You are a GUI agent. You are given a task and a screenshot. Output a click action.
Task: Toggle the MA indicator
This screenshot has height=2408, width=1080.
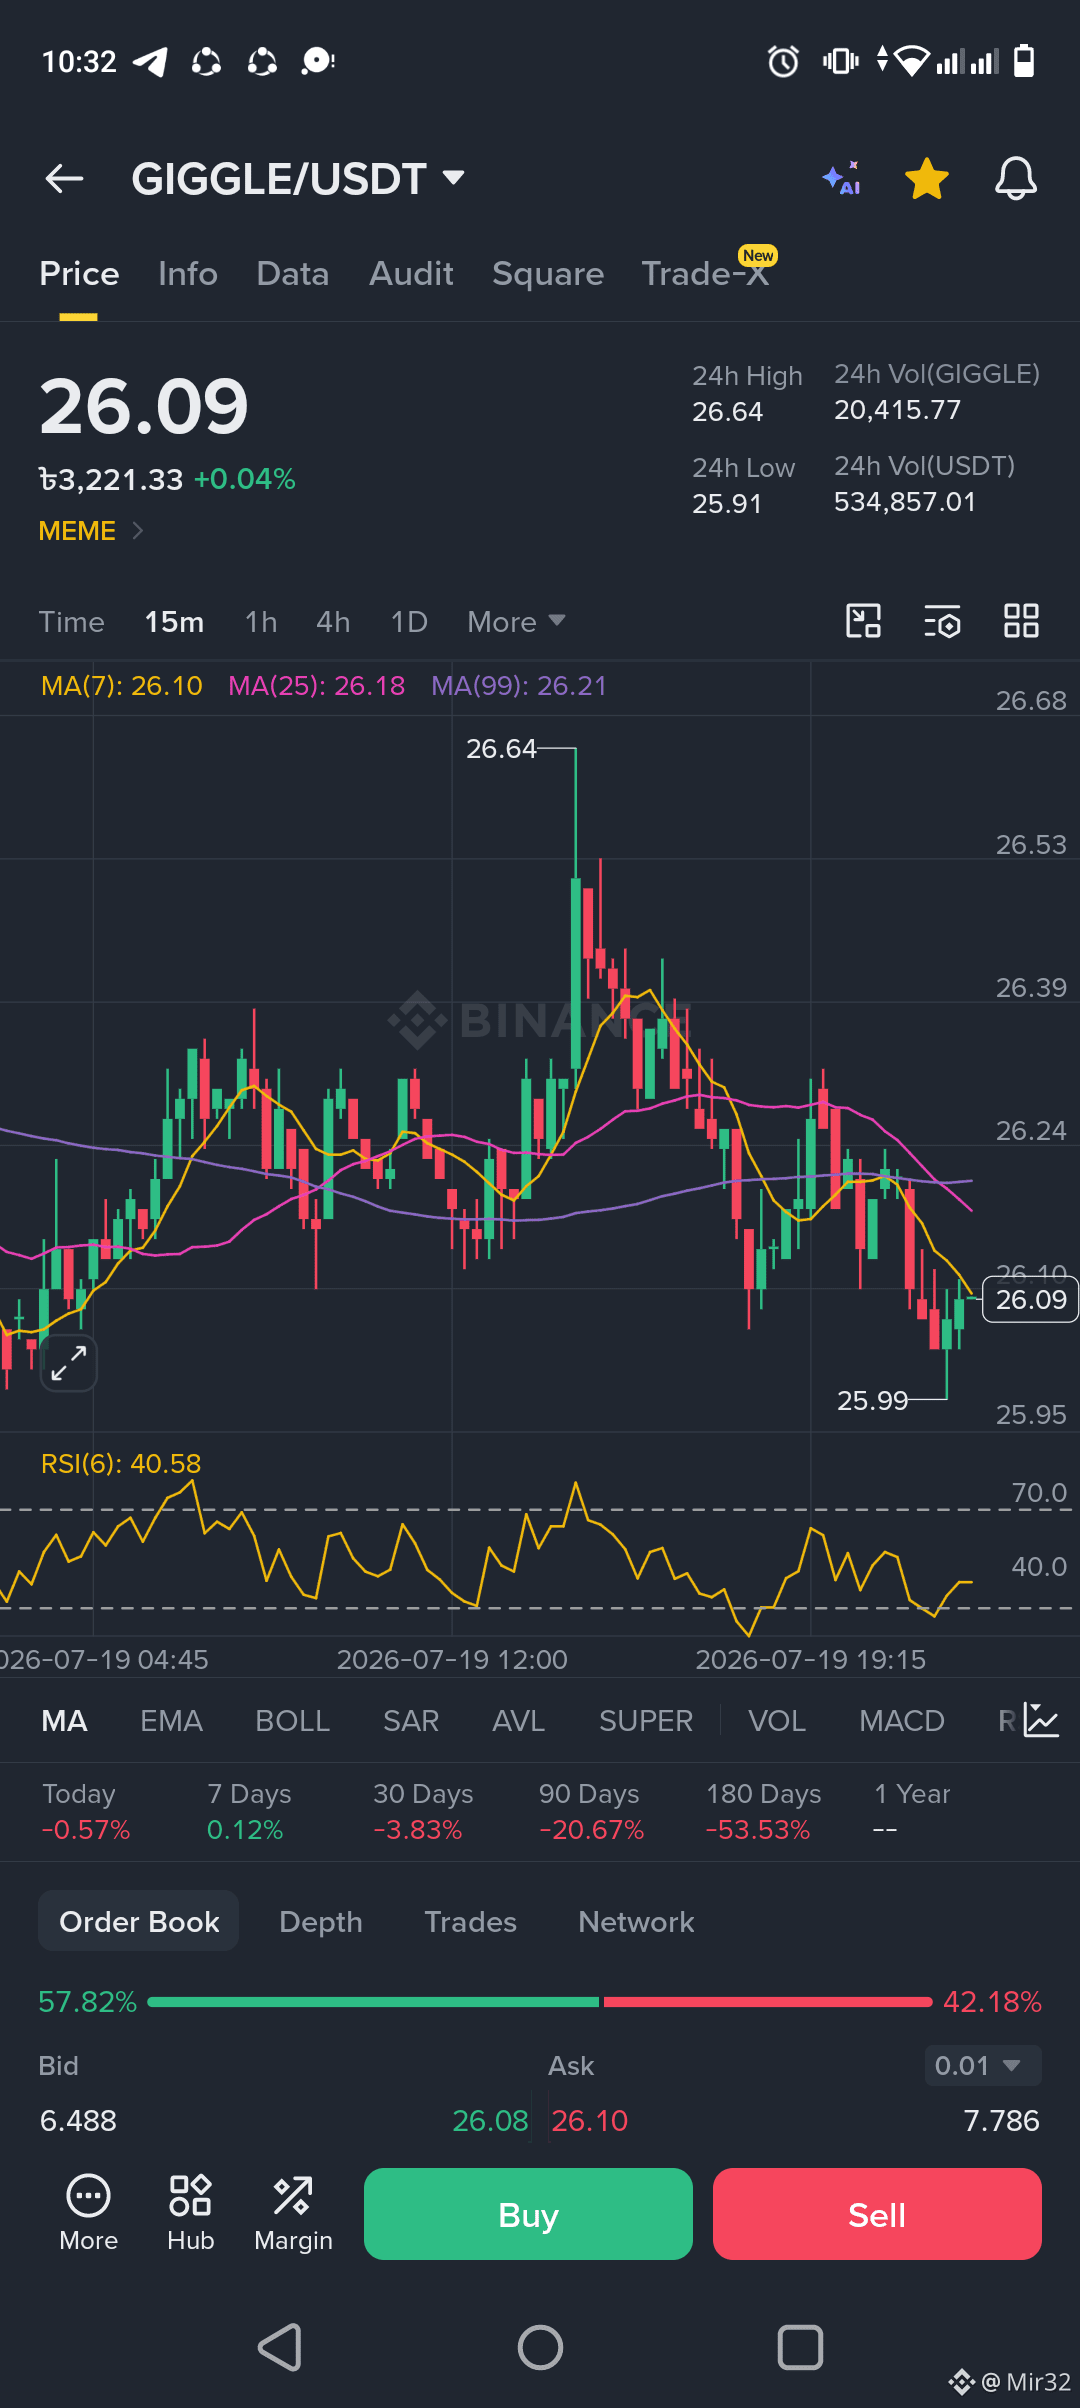[65, 1721]
